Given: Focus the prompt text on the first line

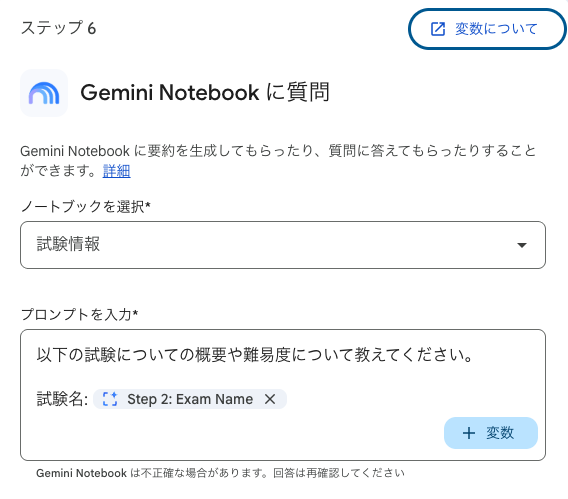Looking at the screenshot, I should pos(255,355).
